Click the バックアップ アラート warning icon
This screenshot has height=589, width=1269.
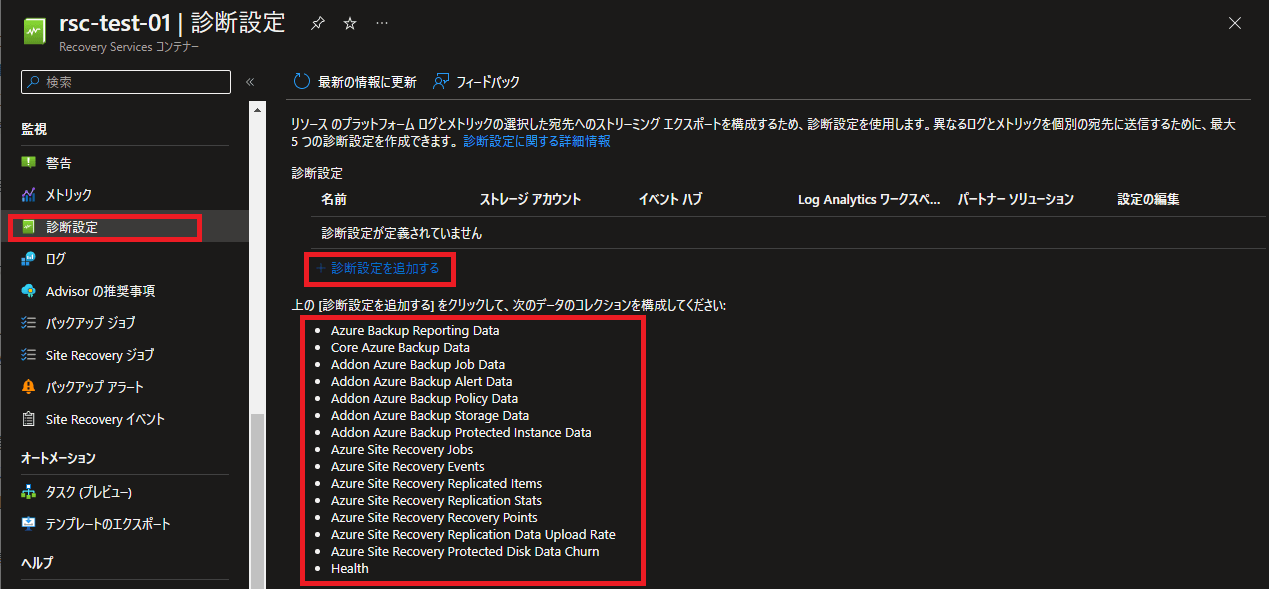(28, 387)
